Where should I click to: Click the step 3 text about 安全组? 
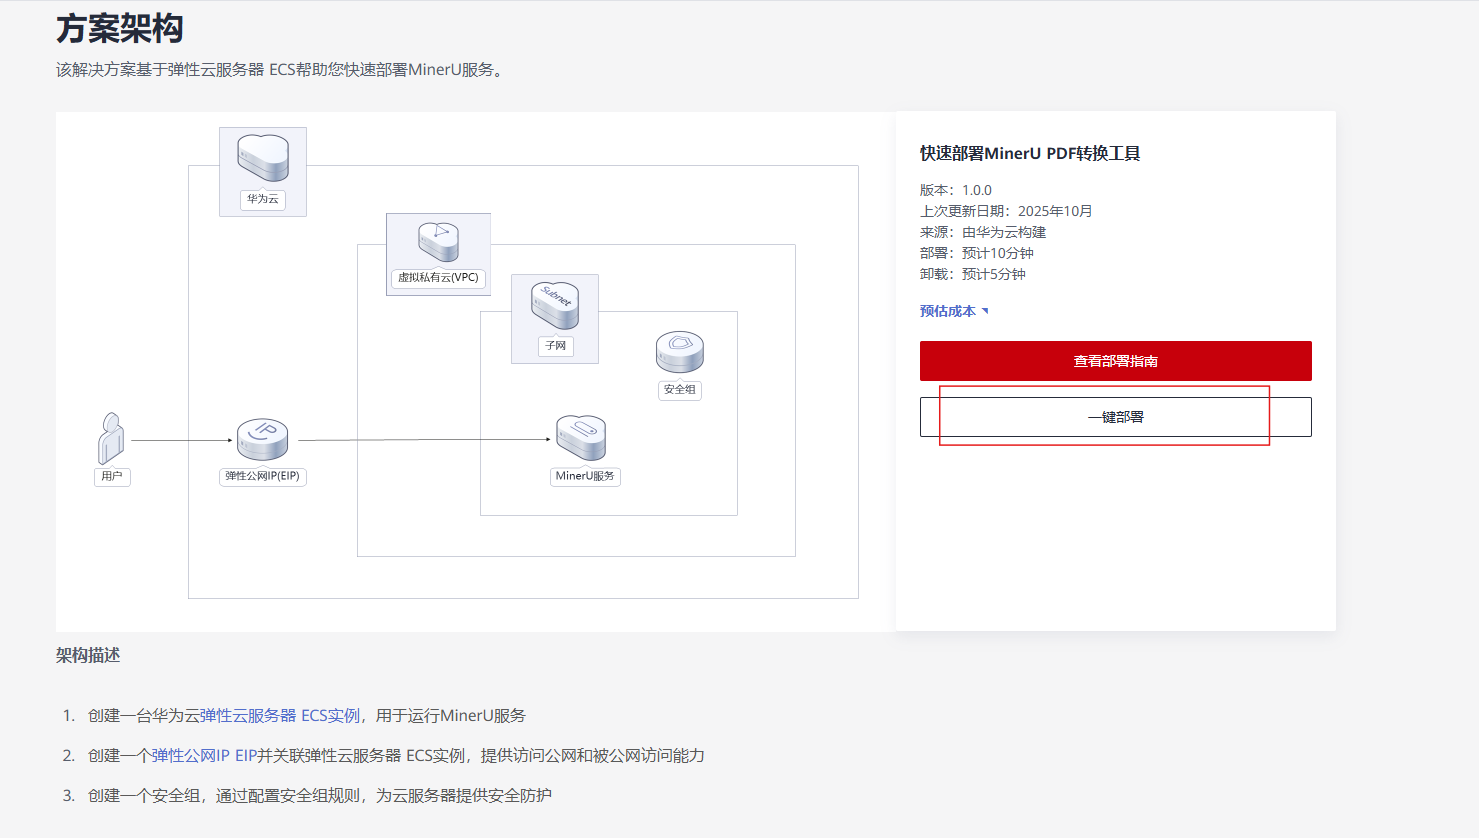(320, 796)
